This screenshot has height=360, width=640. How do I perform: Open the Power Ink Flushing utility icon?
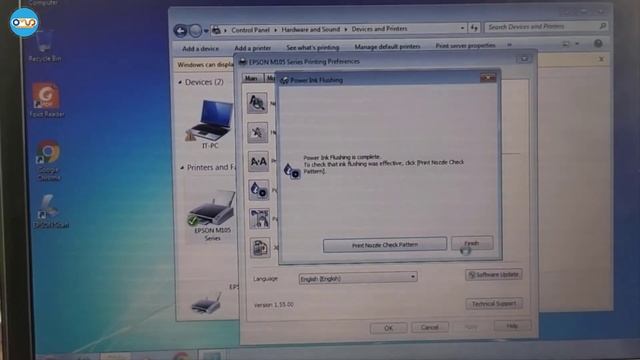coord(259,190)
